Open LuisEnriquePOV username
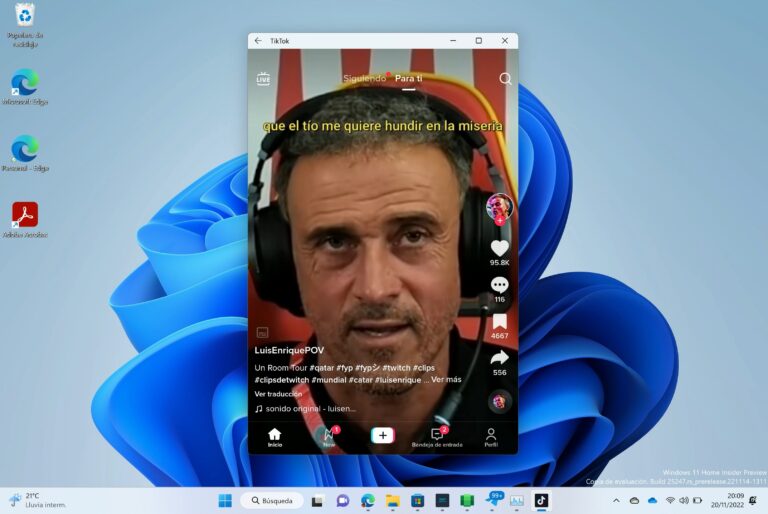 pos(289,350)
